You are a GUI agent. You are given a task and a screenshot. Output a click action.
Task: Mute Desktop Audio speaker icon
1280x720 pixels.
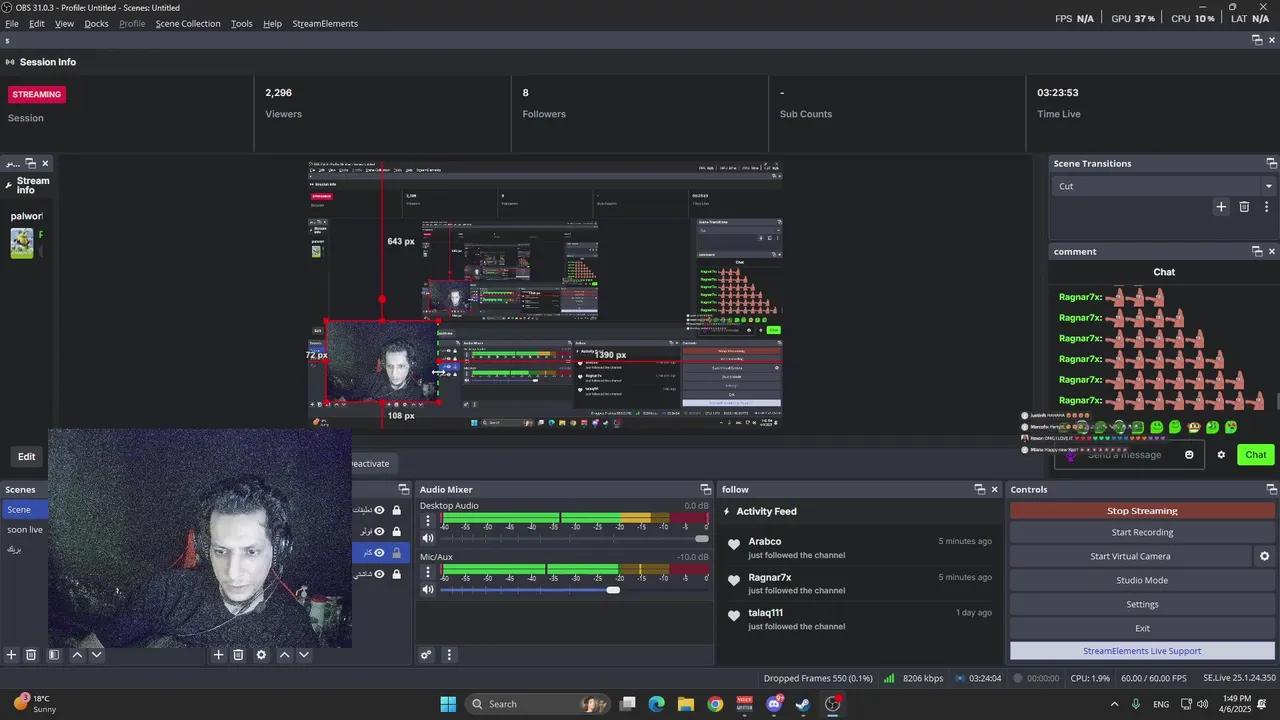[x=428, y=538]
